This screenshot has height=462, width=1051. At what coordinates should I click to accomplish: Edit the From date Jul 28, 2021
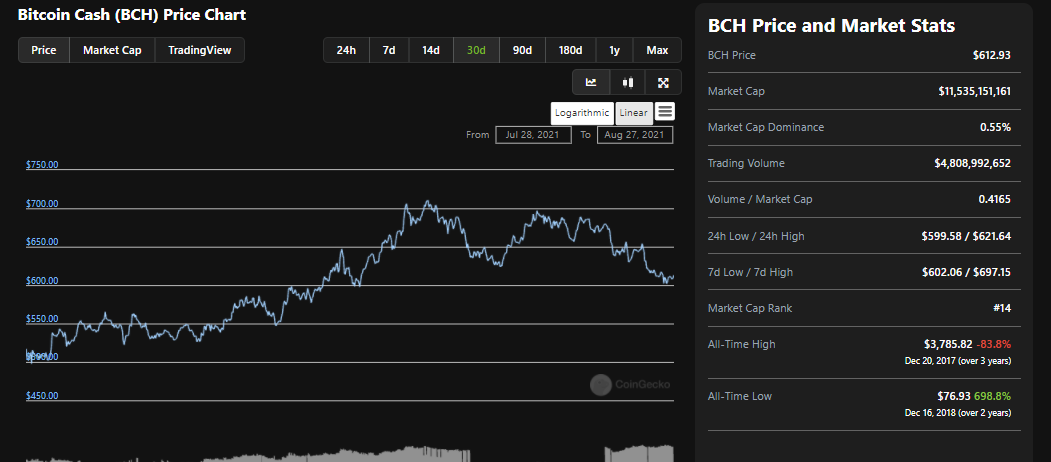tap(534, 135)
